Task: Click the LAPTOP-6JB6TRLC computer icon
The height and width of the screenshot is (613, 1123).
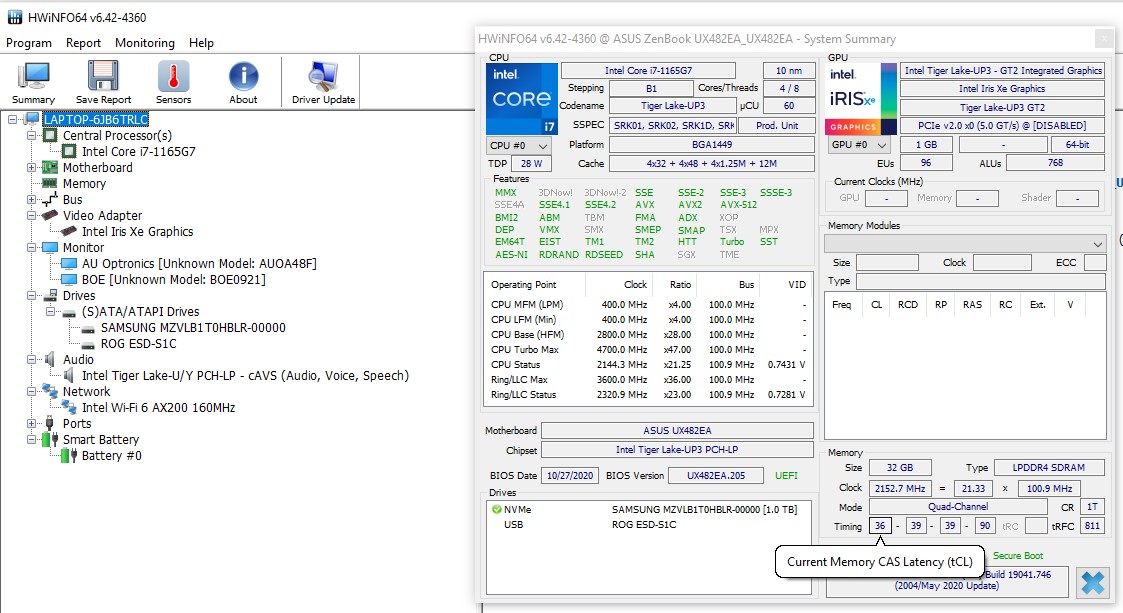Action: coord(32,120)
